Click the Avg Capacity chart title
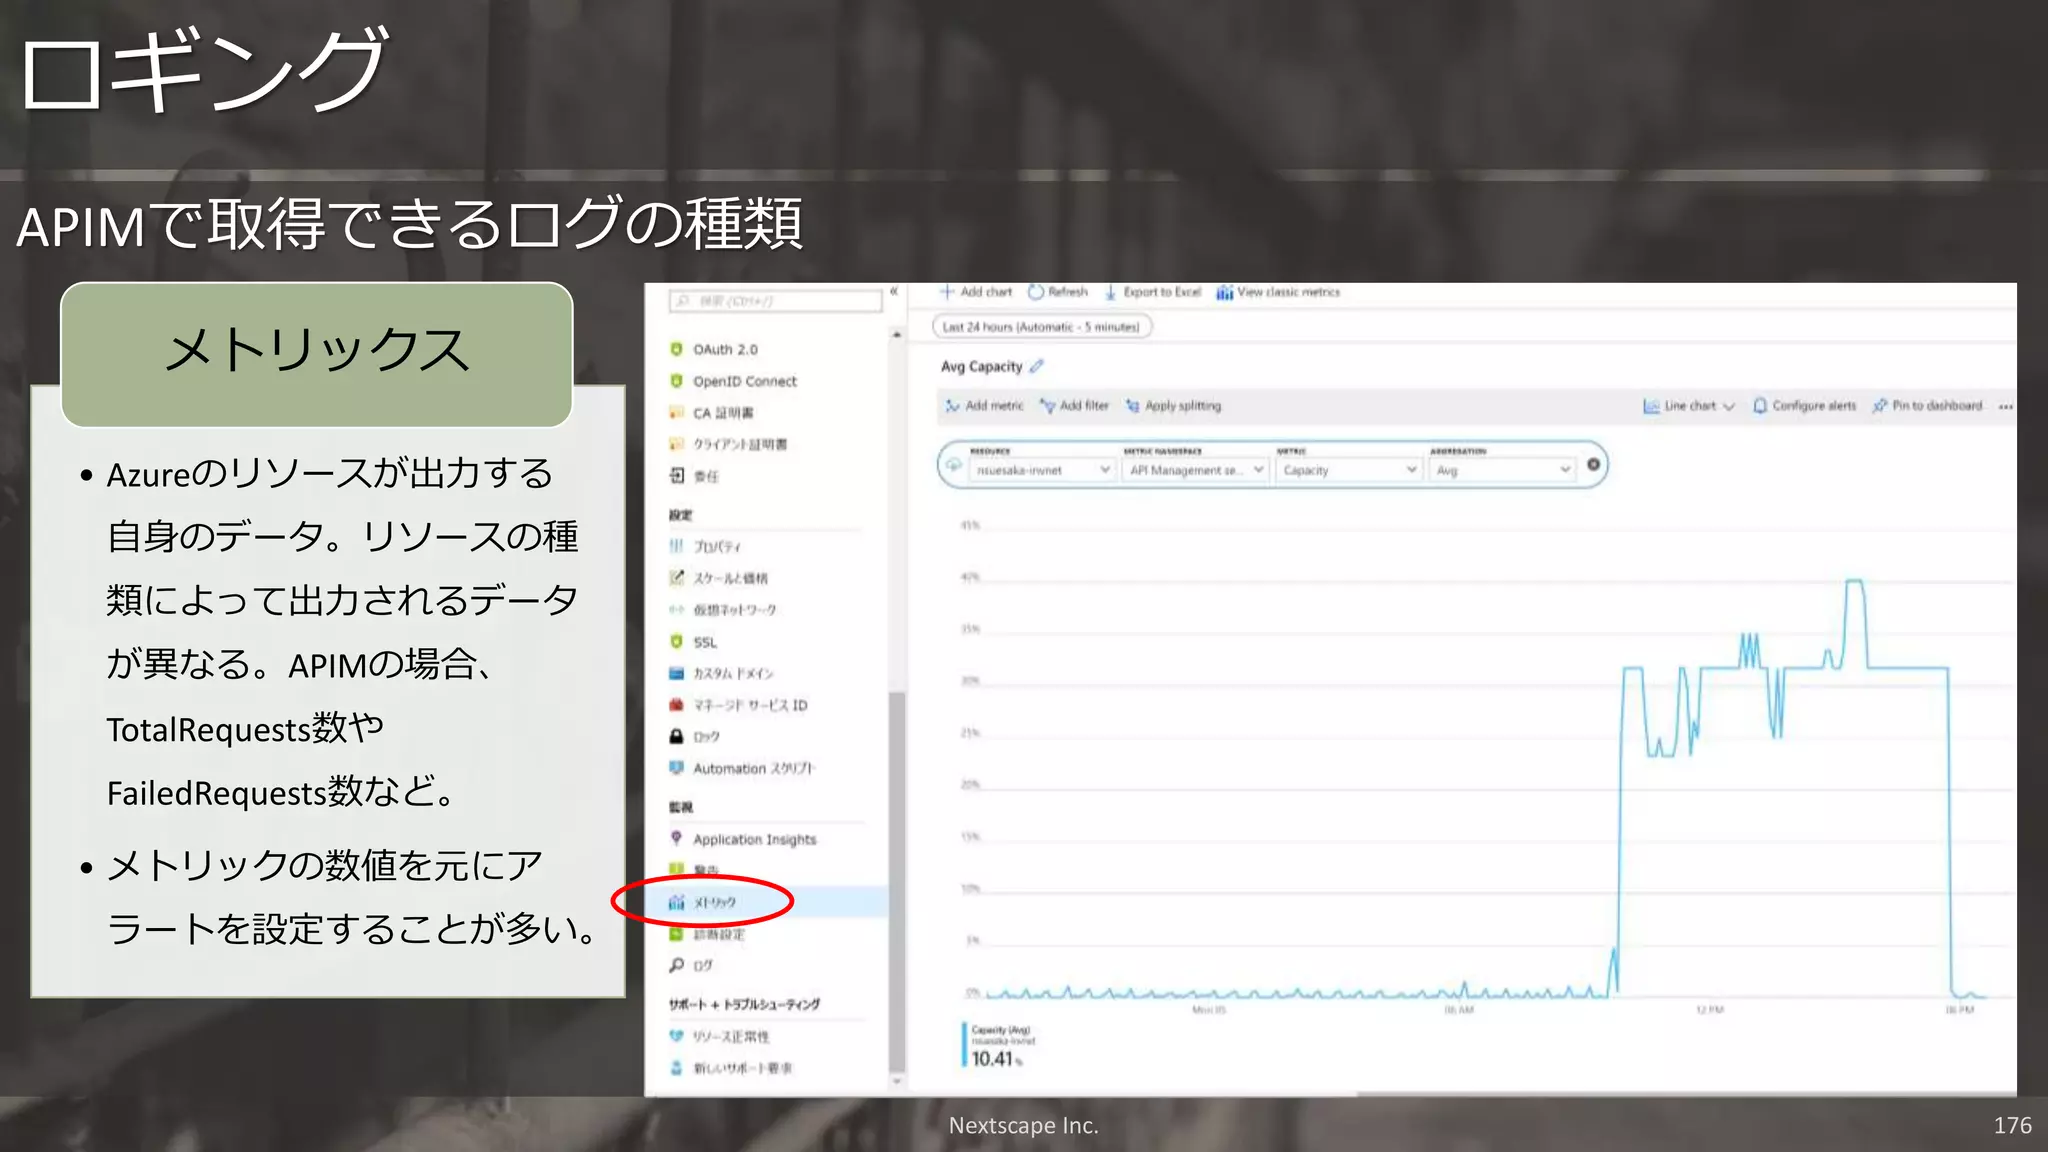The image size is (2048, 1152). [x=981, y=366]
